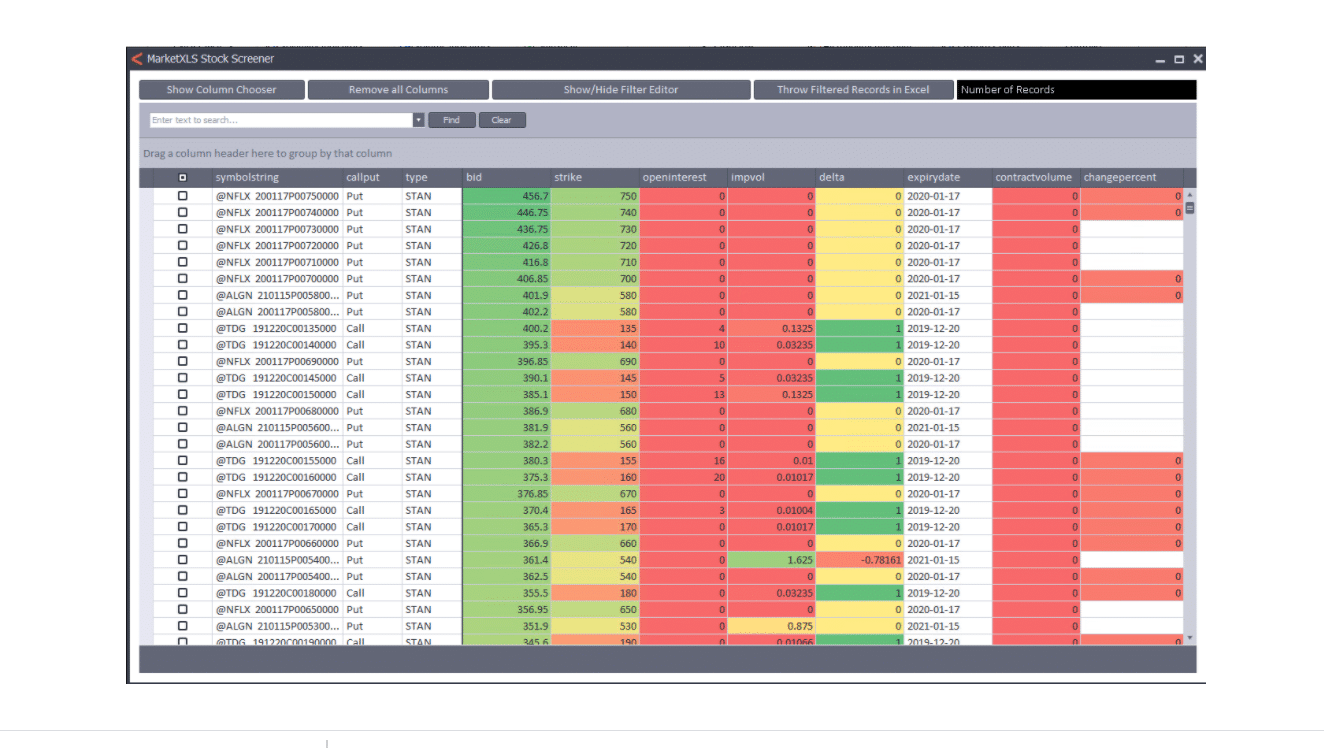The width and height of the screenshot is (1324, 748).
Task: Click the MarketXLS logo icon in title bar
Action: (x=136, y=59)
